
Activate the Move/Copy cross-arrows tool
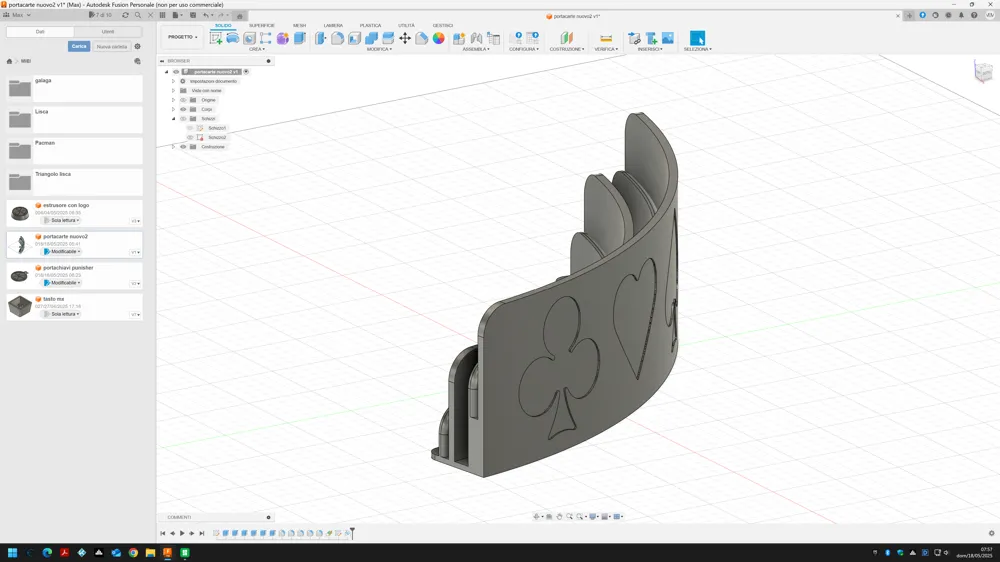click(405, 38)
